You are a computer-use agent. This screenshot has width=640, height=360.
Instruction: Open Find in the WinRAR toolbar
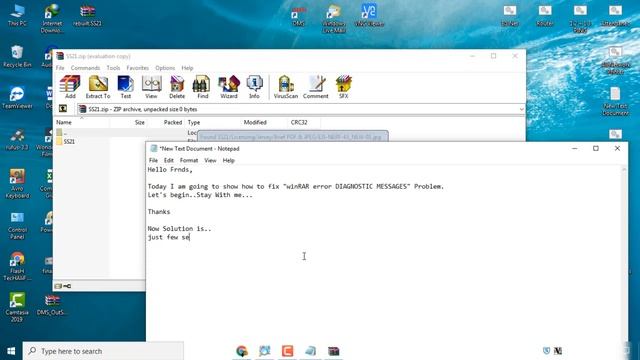(202, 87)
